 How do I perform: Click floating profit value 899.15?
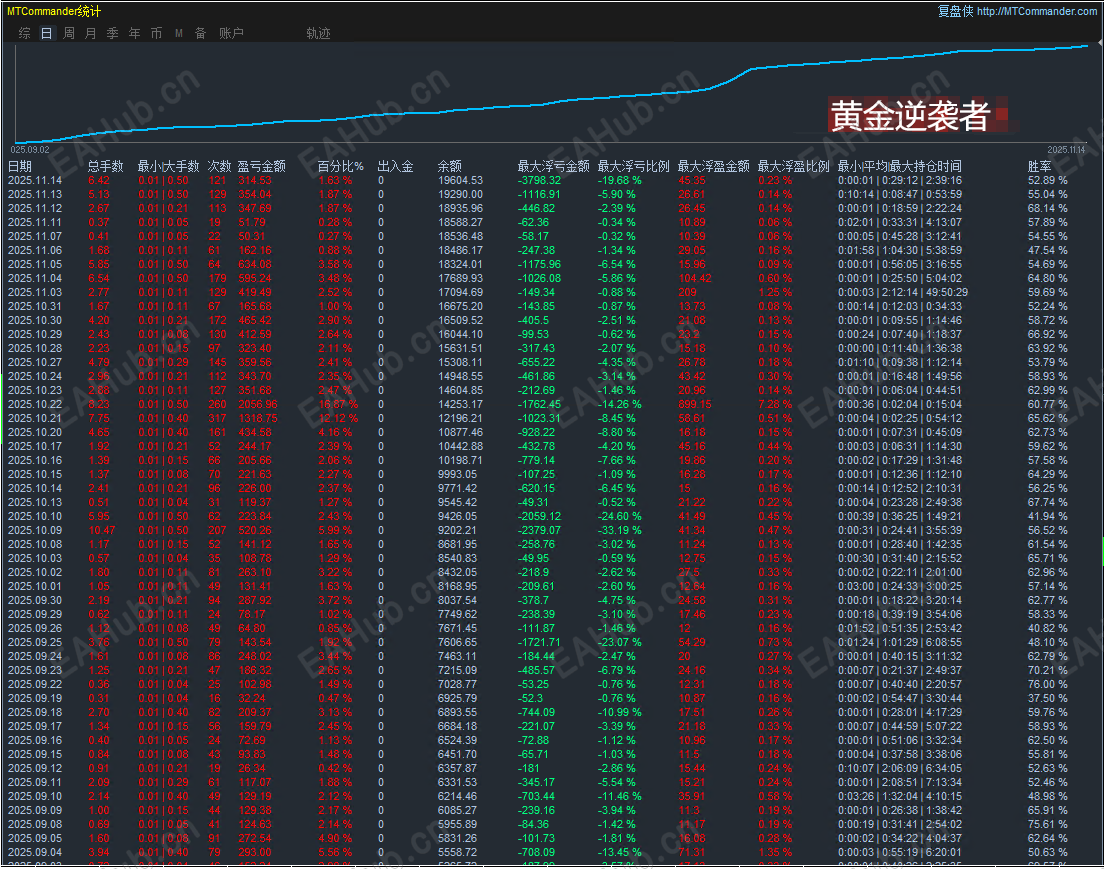coord(695,404)
